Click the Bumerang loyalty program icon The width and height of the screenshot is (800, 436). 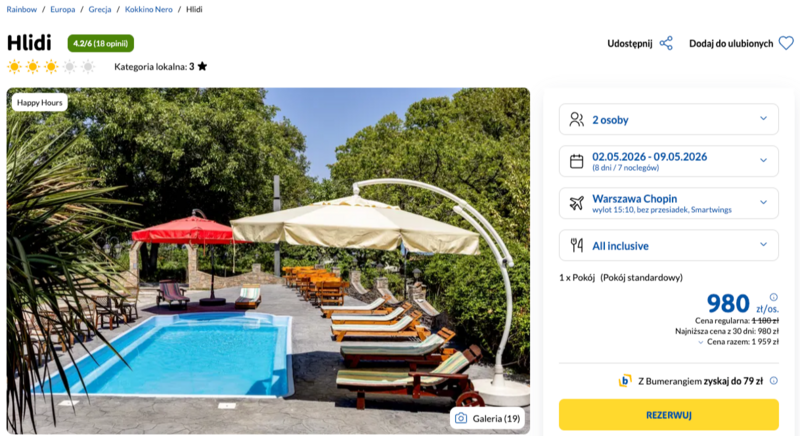pos(625,380)
